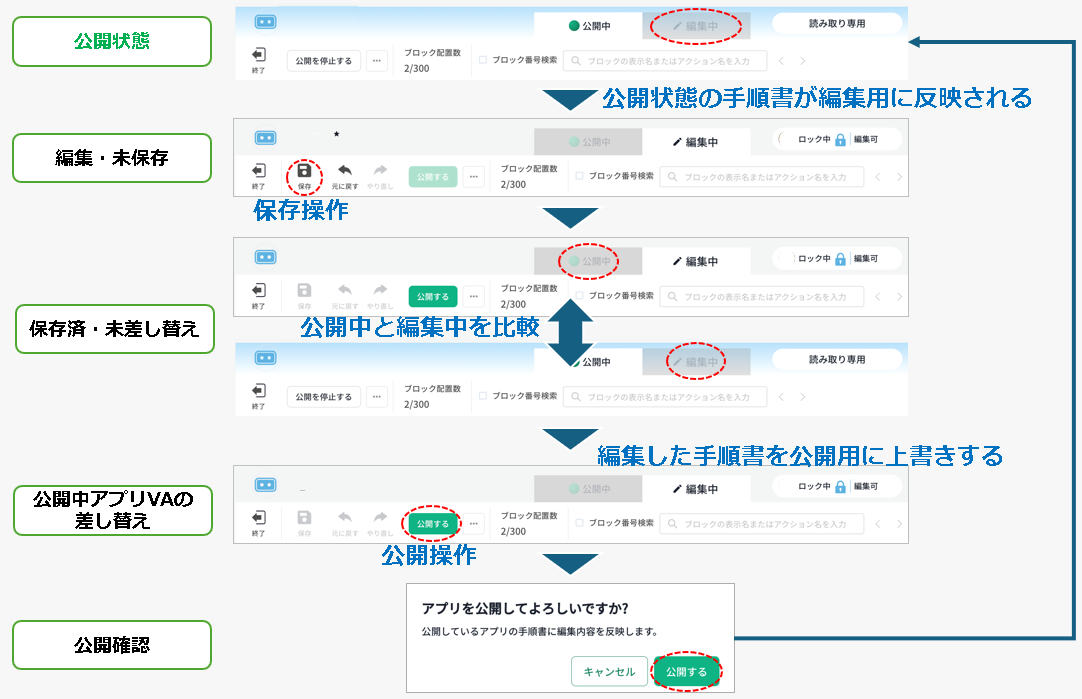The image size is (1082, 699).
Task: Check ブロック番号検索 box in the bottom toolbar
Action: [580, 522]
